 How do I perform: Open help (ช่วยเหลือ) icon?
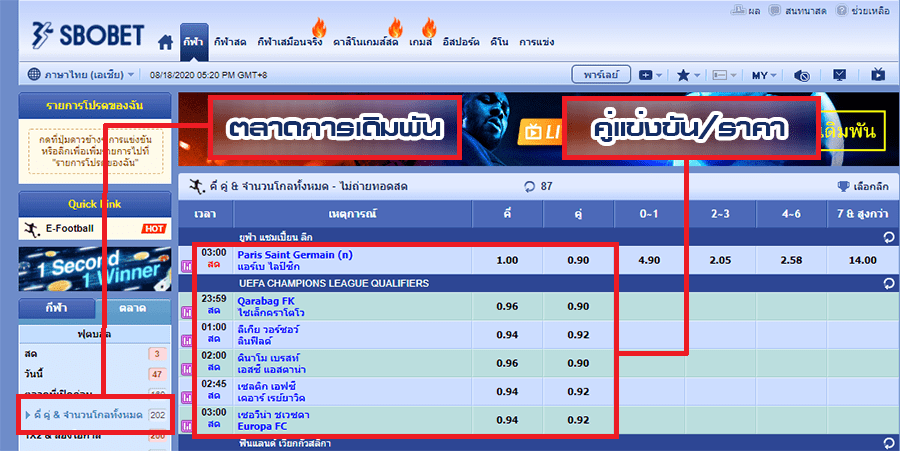click(x=842, y=10)
